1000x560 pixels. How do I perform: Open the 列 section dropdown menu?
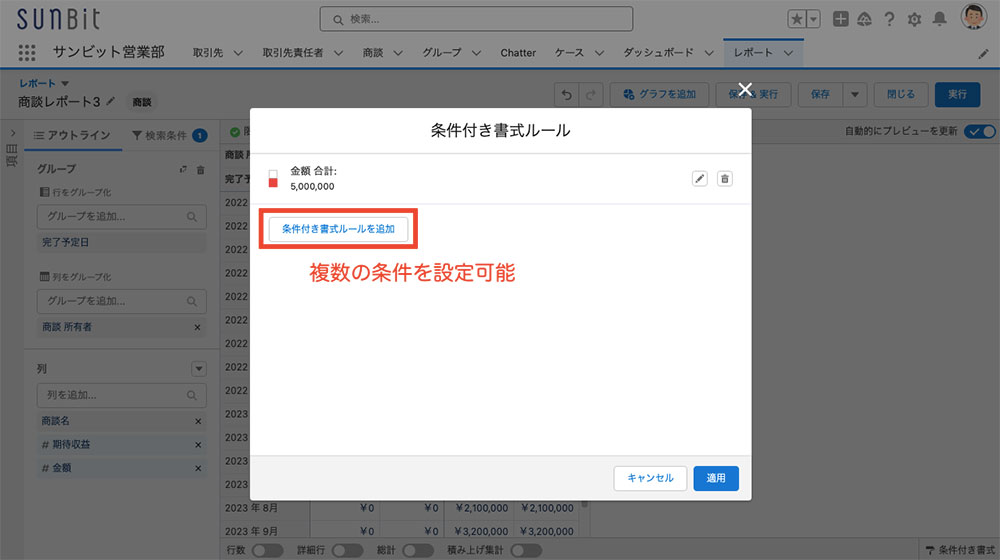(x=198, y=369)
